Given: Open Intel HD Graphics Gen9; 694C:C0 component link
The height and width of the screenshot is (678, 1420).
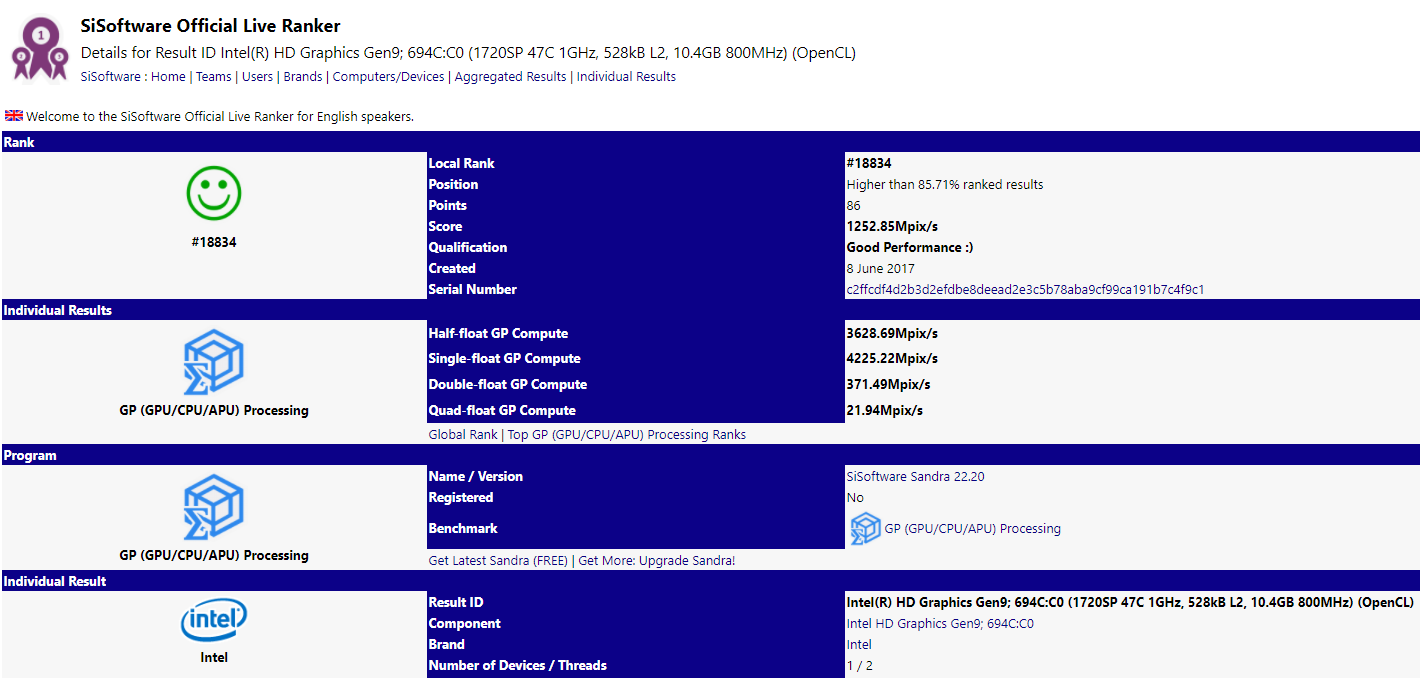Looking at the screenshot, I should coord(940,624).
